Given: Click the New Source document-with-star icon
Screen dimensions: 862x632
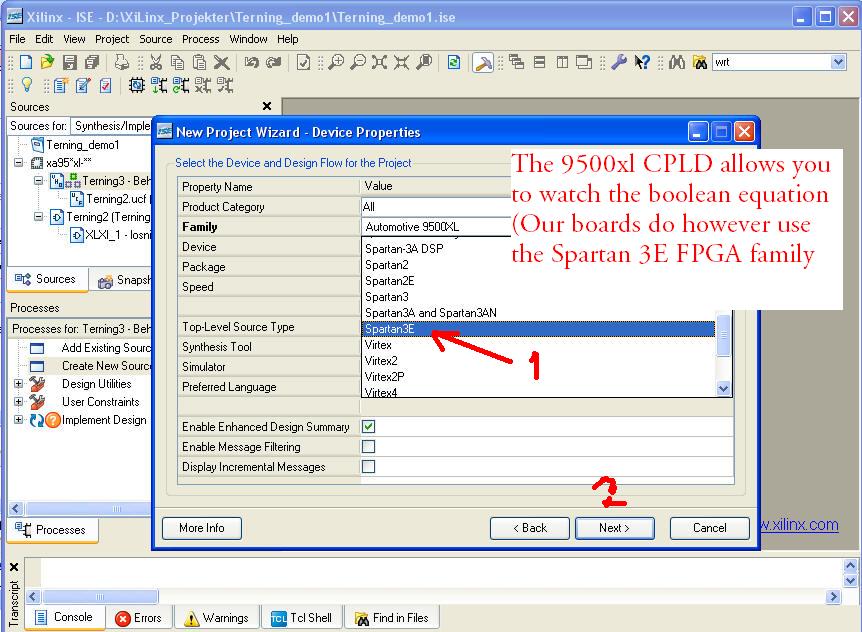Looking at the screenshot, I should (60, 85).
